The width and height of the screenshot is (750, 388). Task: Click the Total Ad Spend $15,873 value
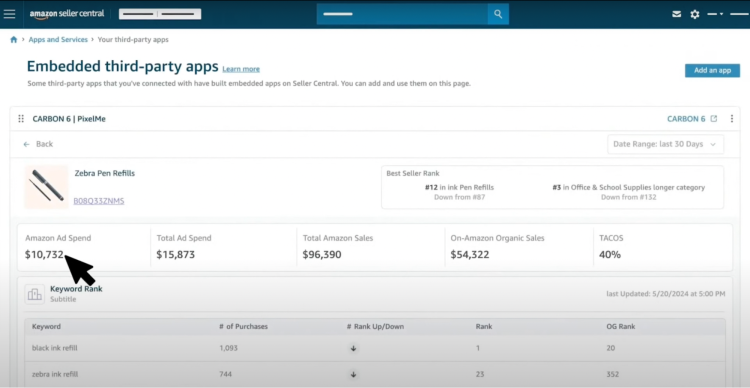(x=176, y=255)
